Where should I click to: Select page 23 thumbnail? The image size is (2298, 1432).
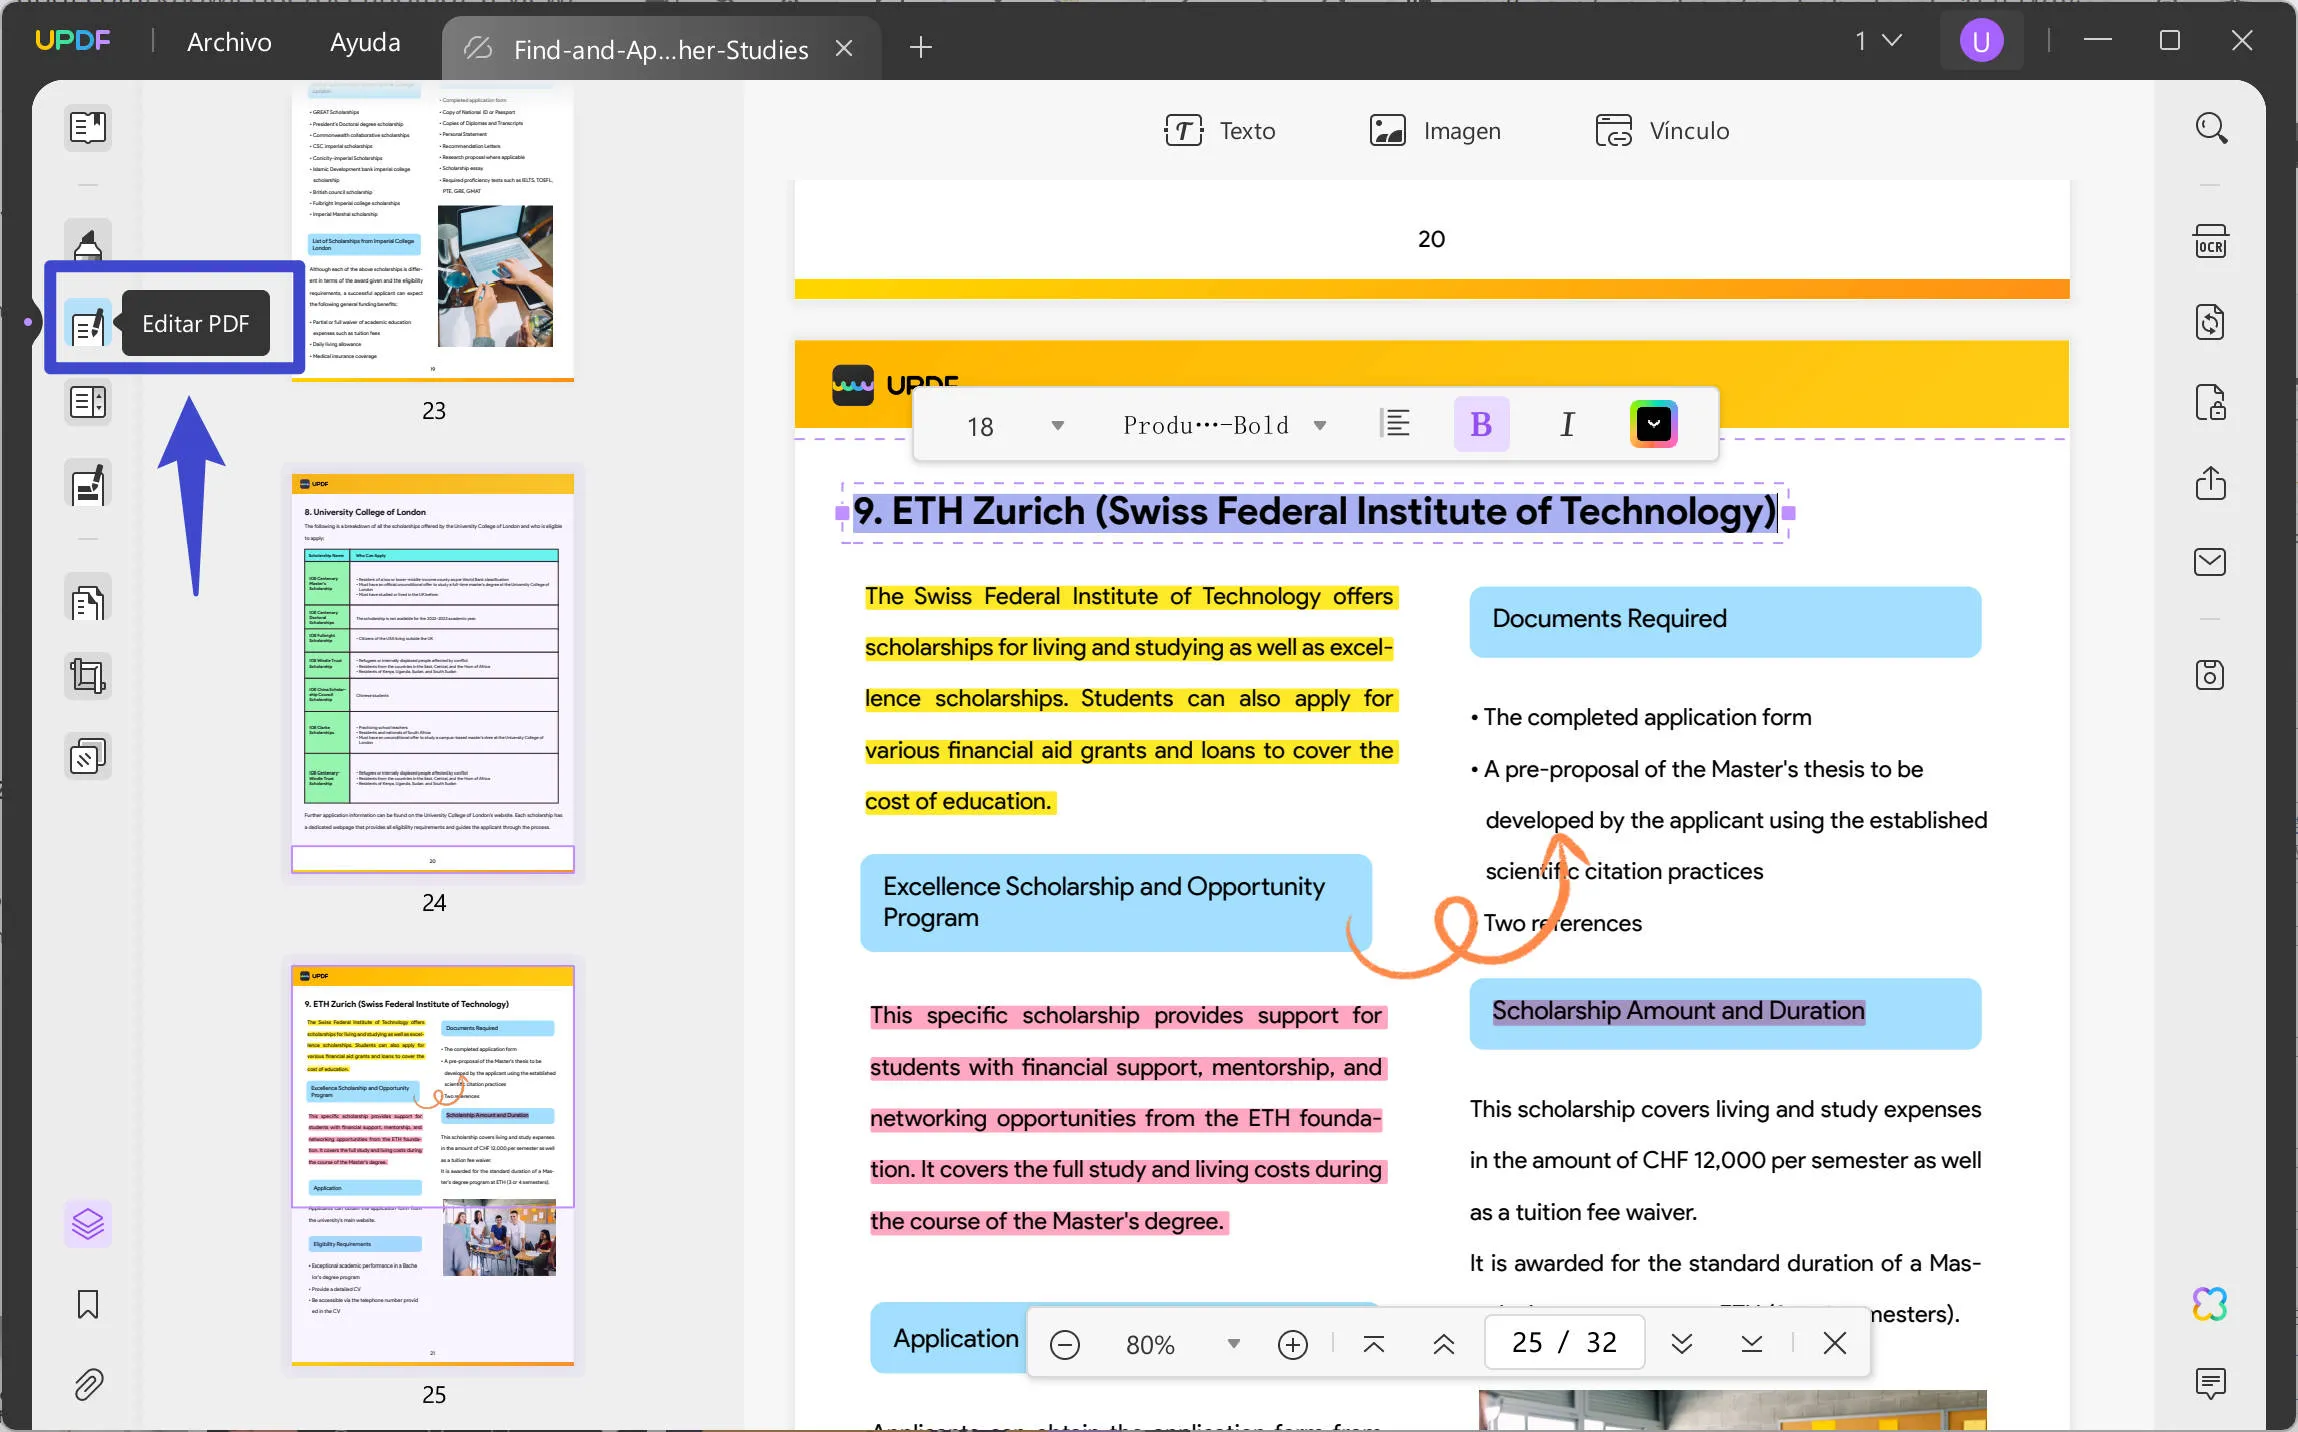click(x=433, y=232)
